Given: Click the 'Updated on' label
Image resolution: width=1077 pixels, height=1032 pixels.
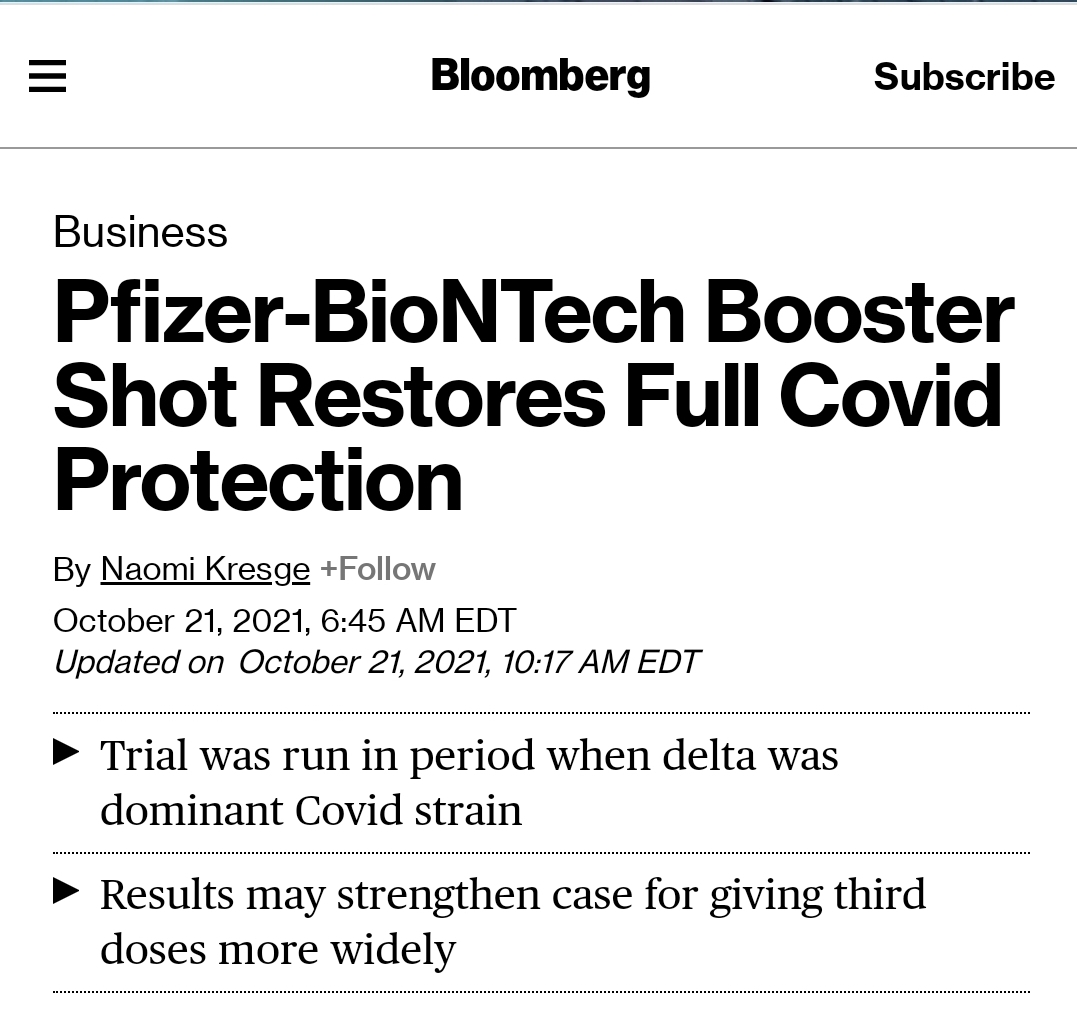Looking at the screenshot, I should point(138,662).
